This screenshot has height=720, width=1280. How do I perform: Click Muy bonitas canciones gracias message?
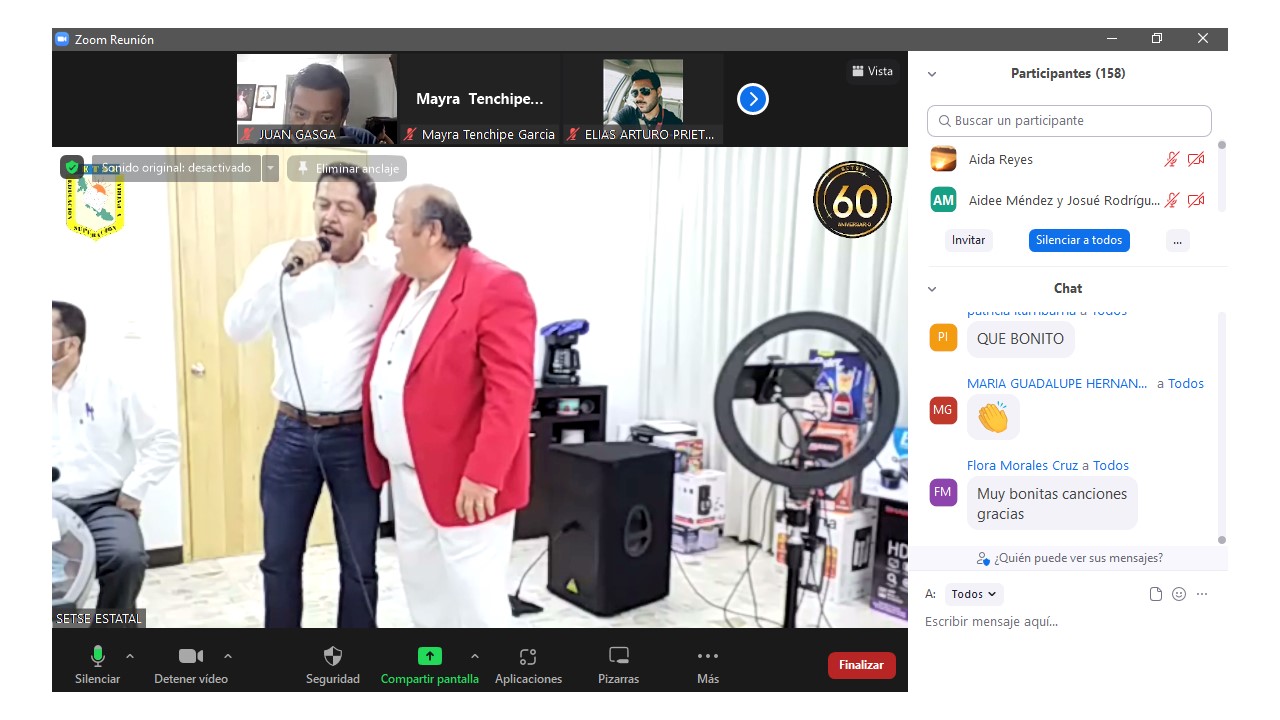(1052, 503)
